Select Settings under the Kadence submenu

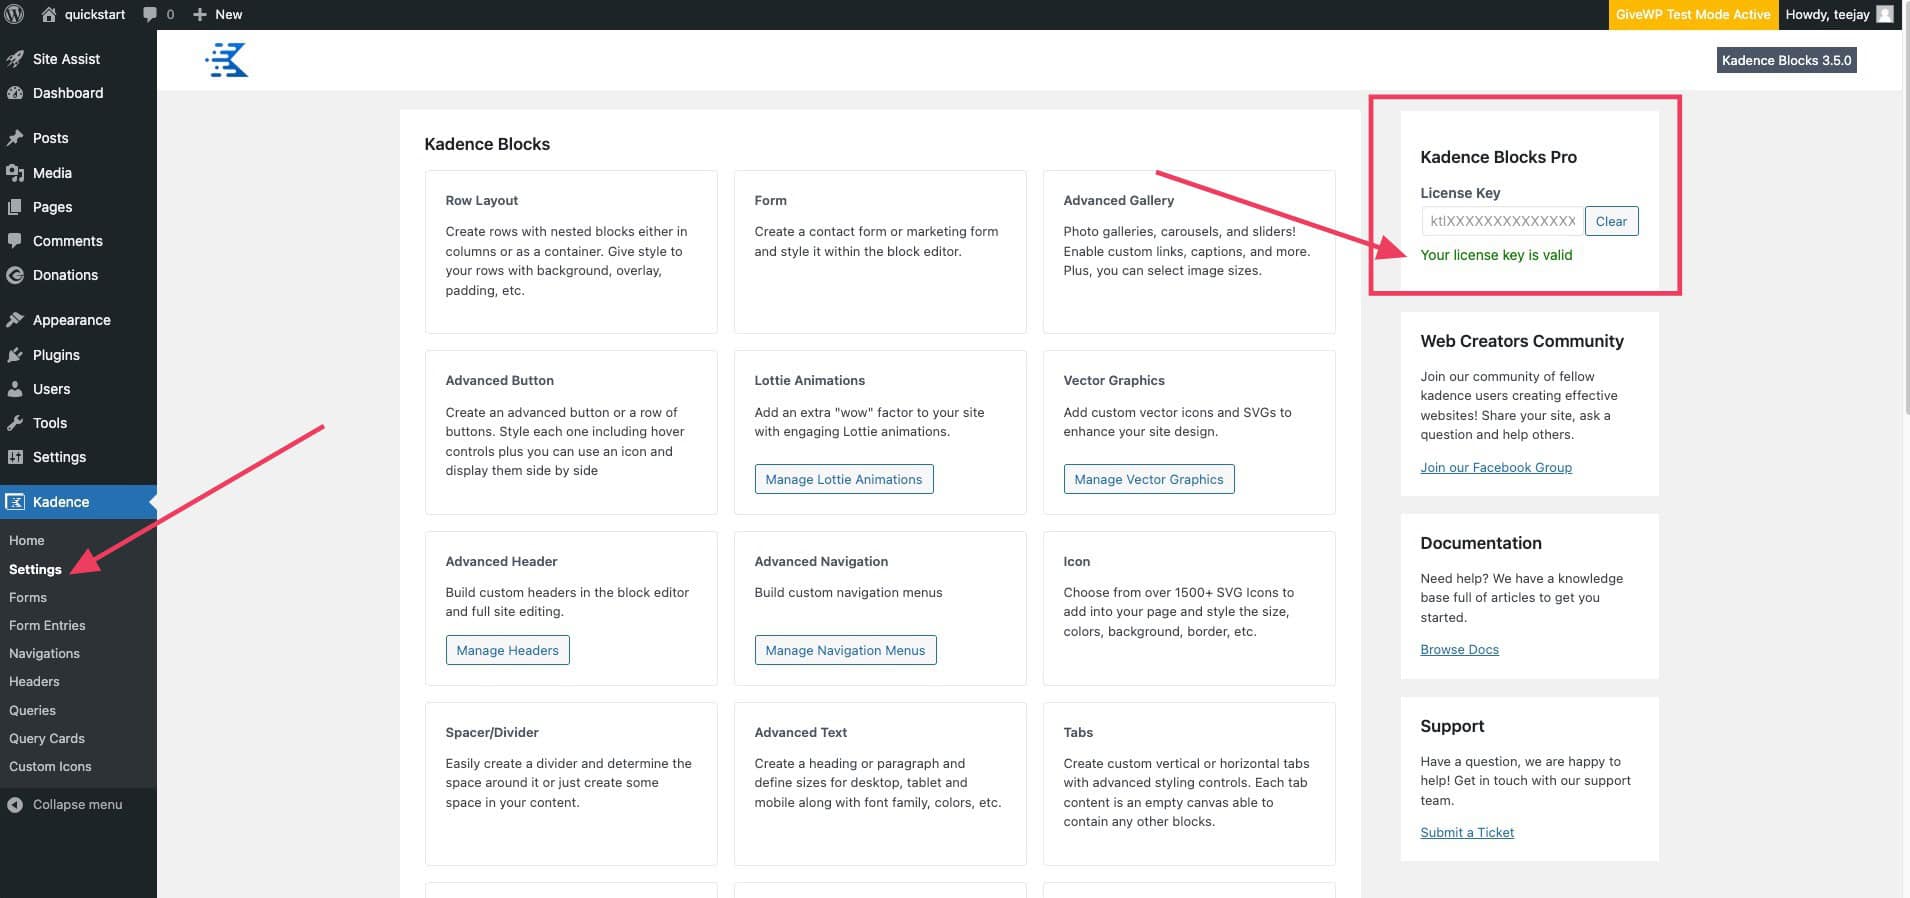pyautogui.click(x=35, y=569)
